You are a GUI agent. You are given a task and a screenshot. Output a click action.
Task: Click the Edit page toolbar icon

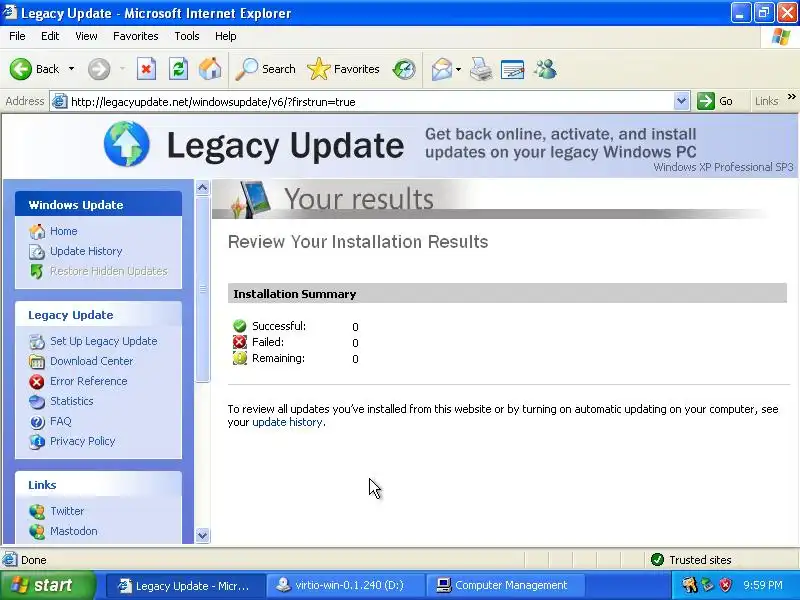tap(513, 69)
